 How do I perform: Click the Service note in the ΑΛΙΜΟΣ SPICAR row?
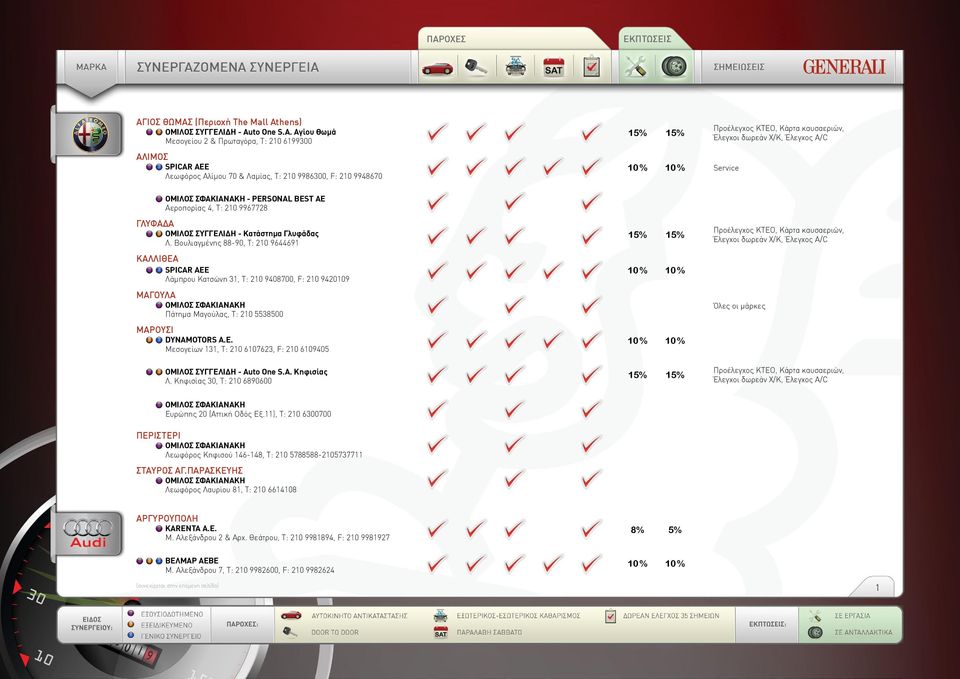pos(726,168)
